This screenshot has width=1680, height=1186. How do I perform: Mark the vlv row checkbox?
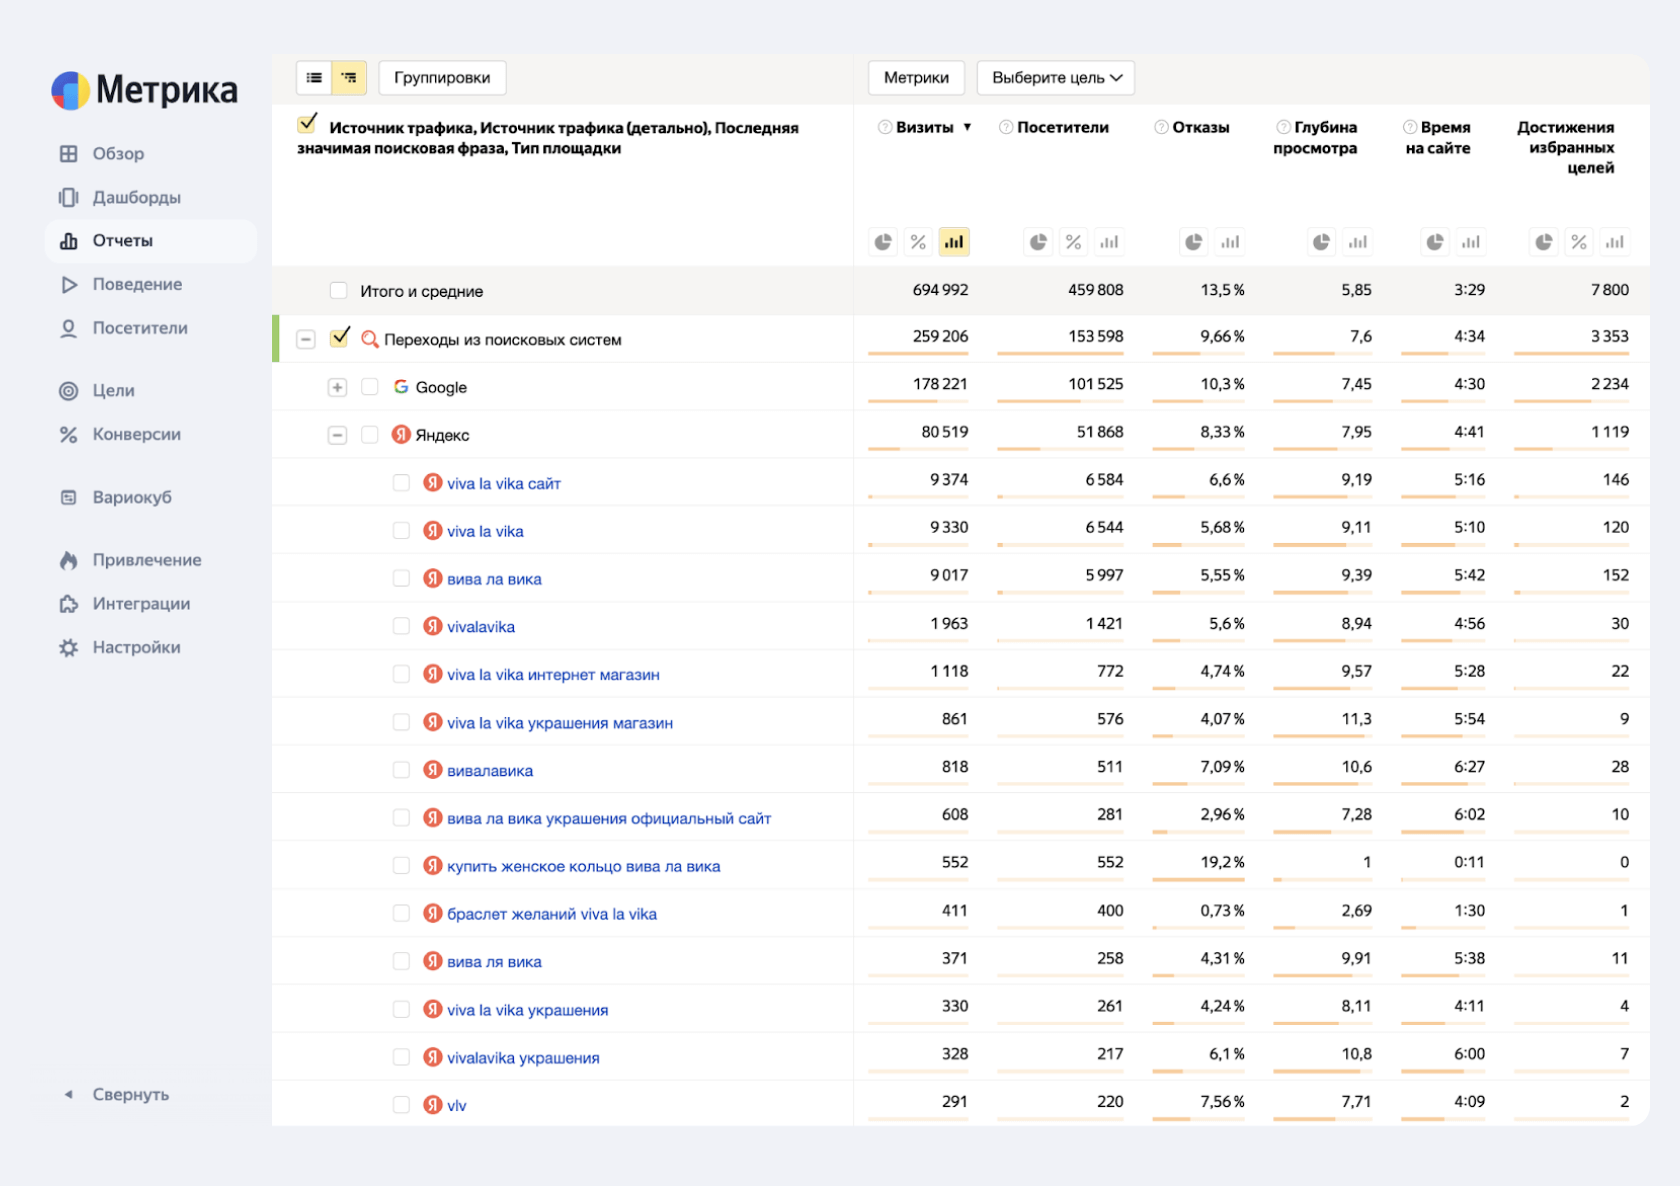pos(401,1104)
